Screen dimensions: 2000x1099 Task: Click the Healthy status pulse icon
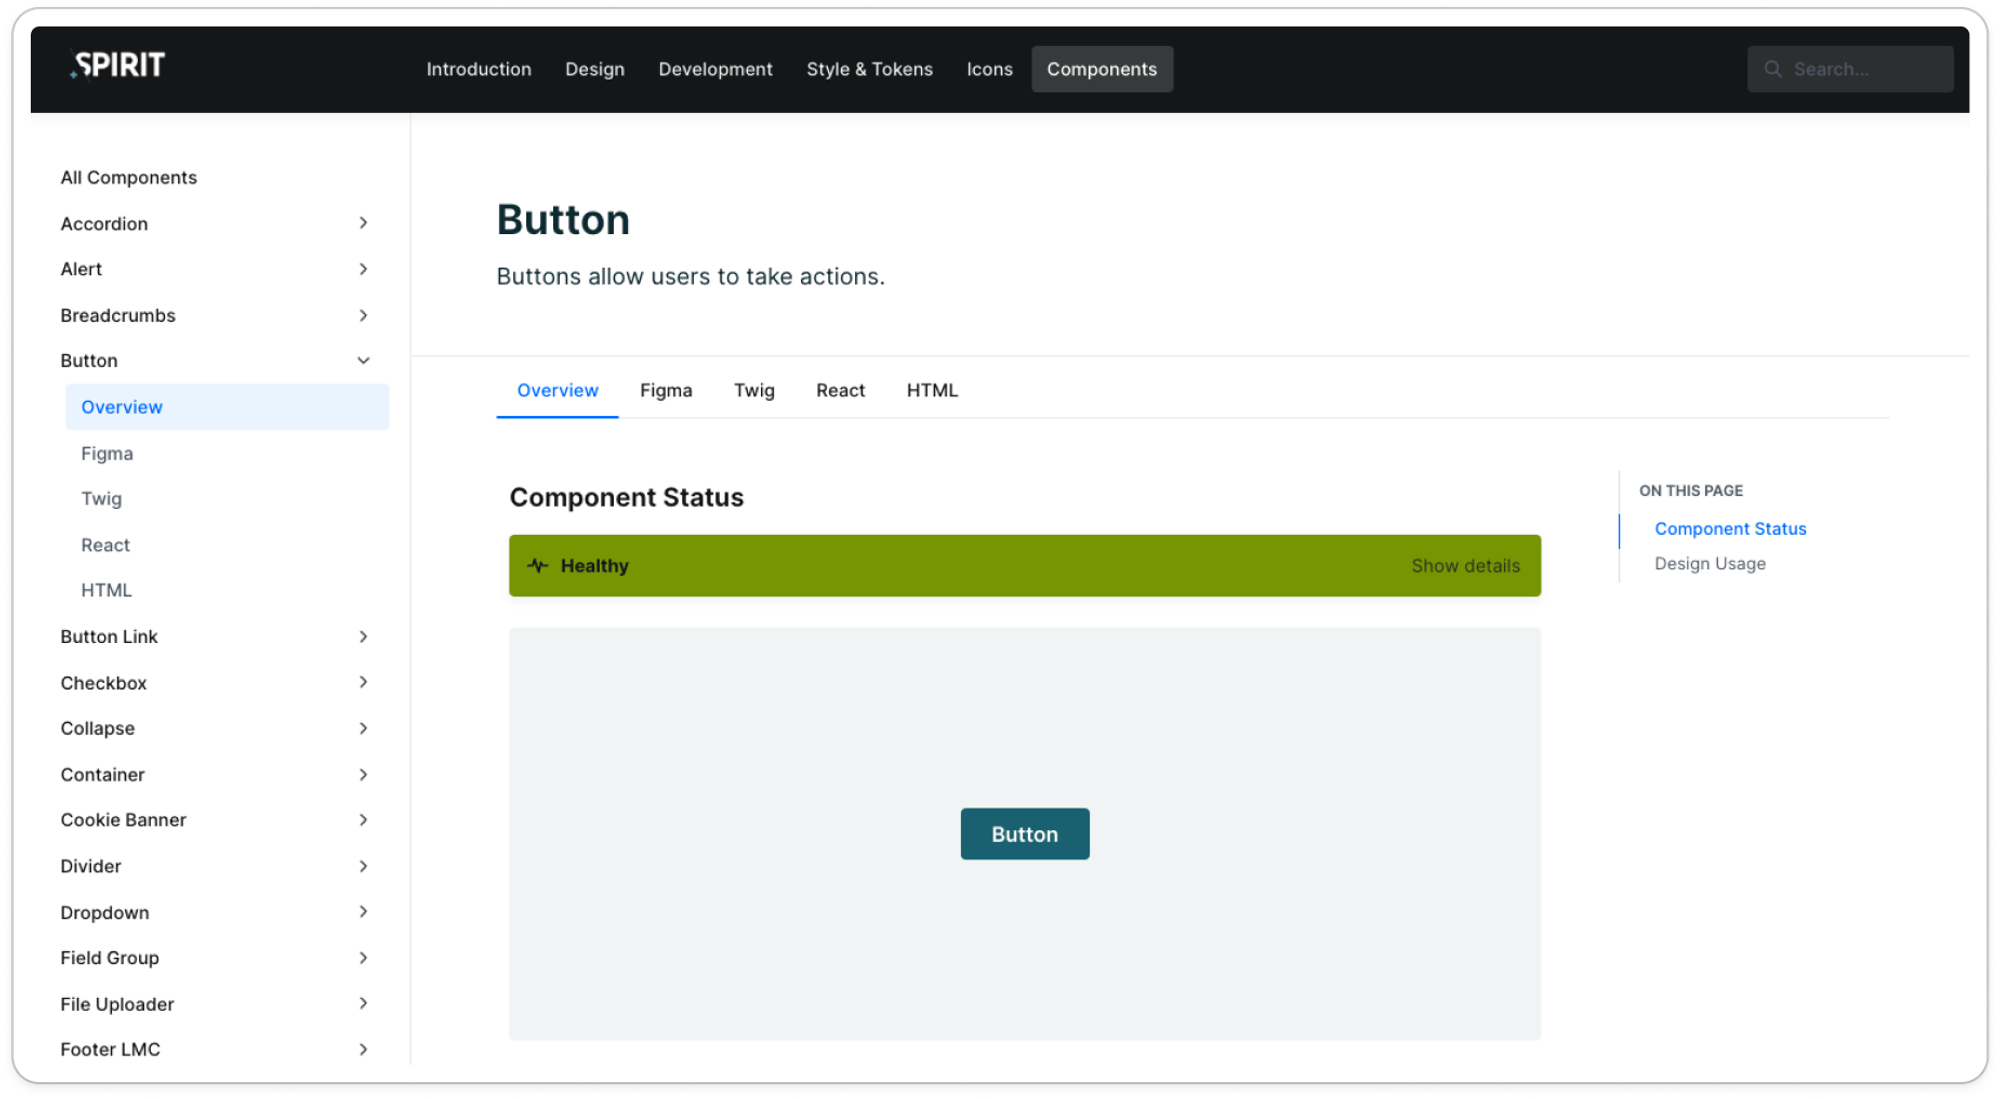(x=538, y=566)
